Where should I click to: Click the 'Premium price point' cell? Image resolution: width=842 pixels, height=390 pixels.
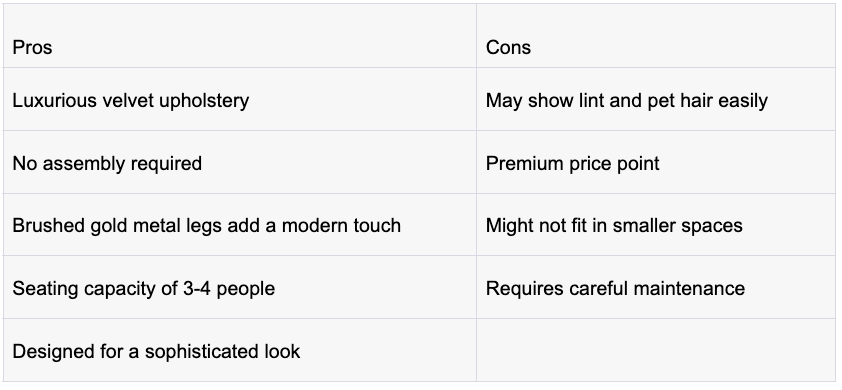coord(656,162)
